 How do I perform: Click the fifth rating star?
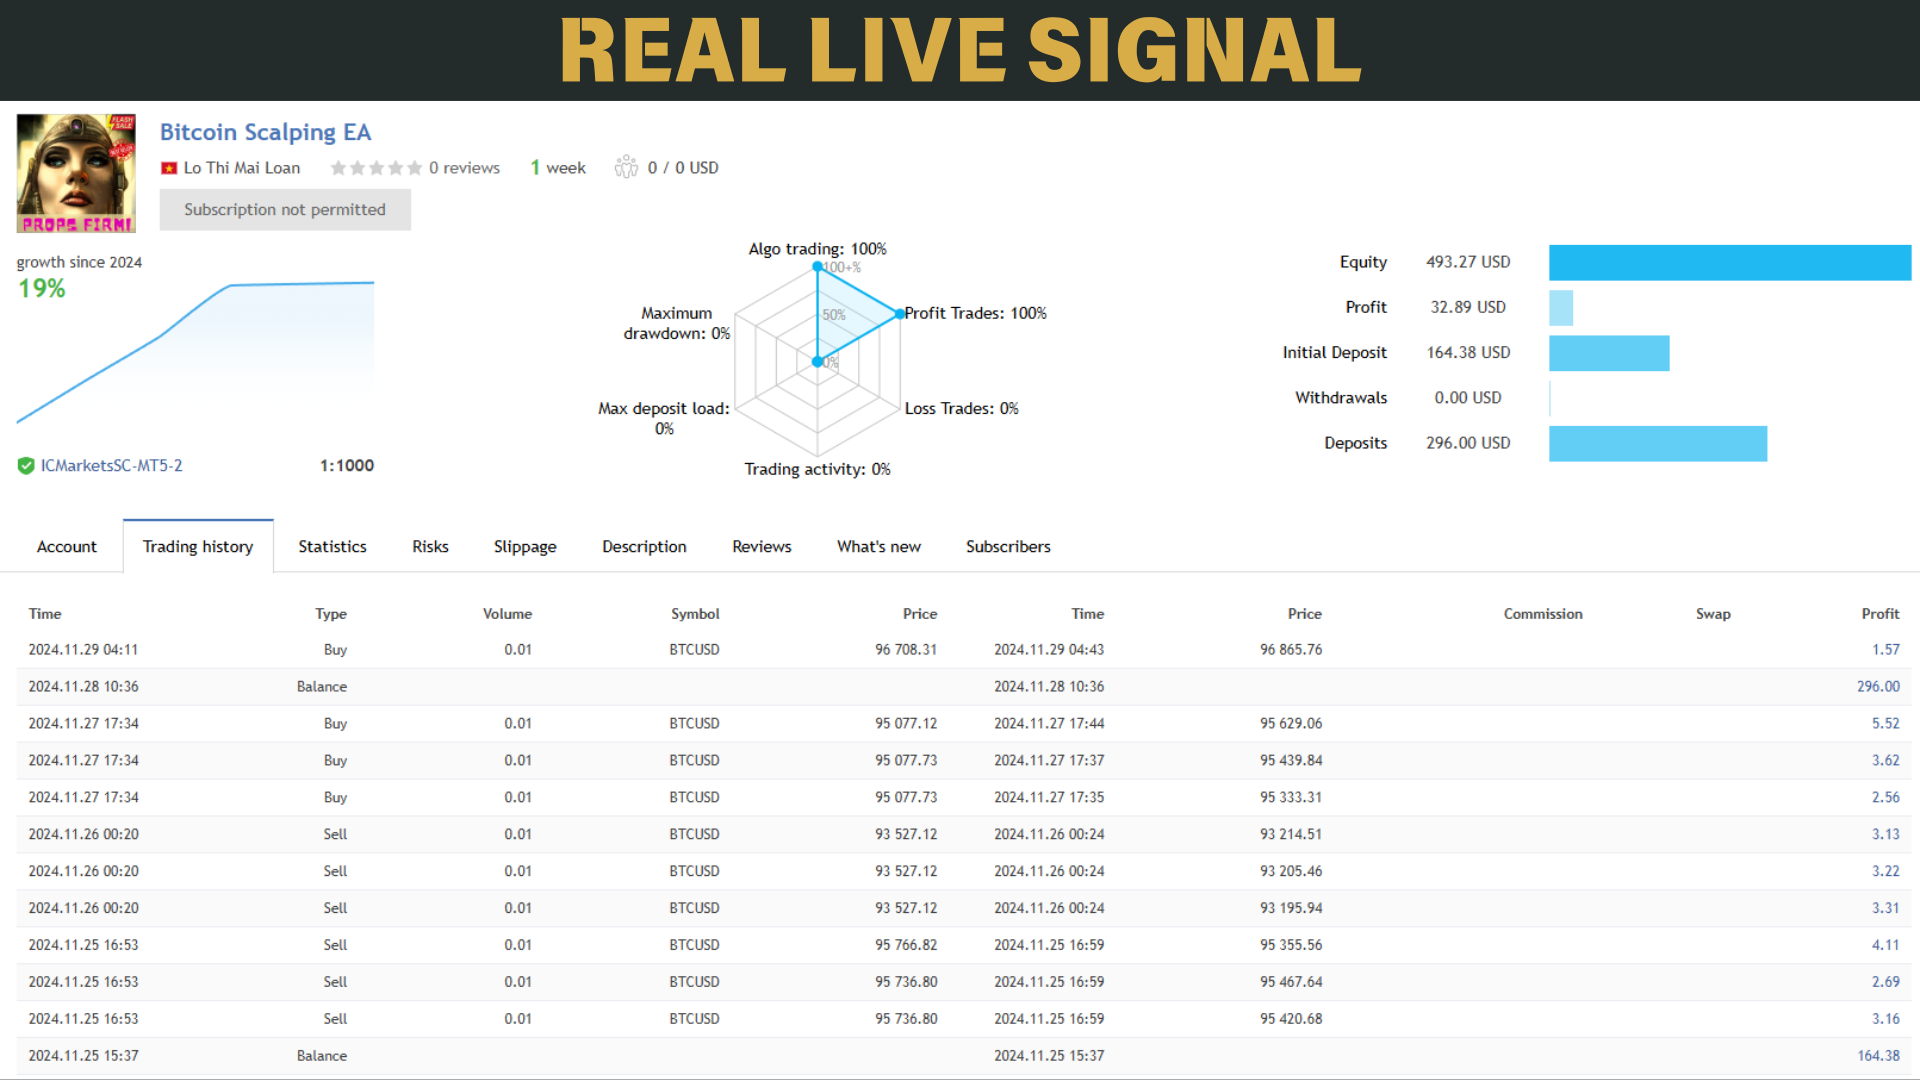(414, 168)
